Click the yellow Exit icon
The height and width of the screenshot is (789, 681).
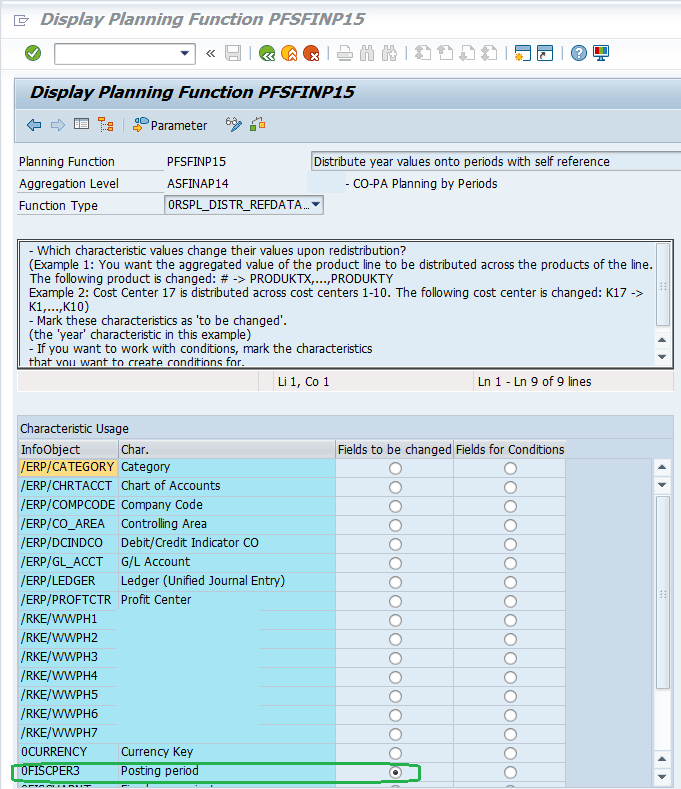tap(289, 53)
